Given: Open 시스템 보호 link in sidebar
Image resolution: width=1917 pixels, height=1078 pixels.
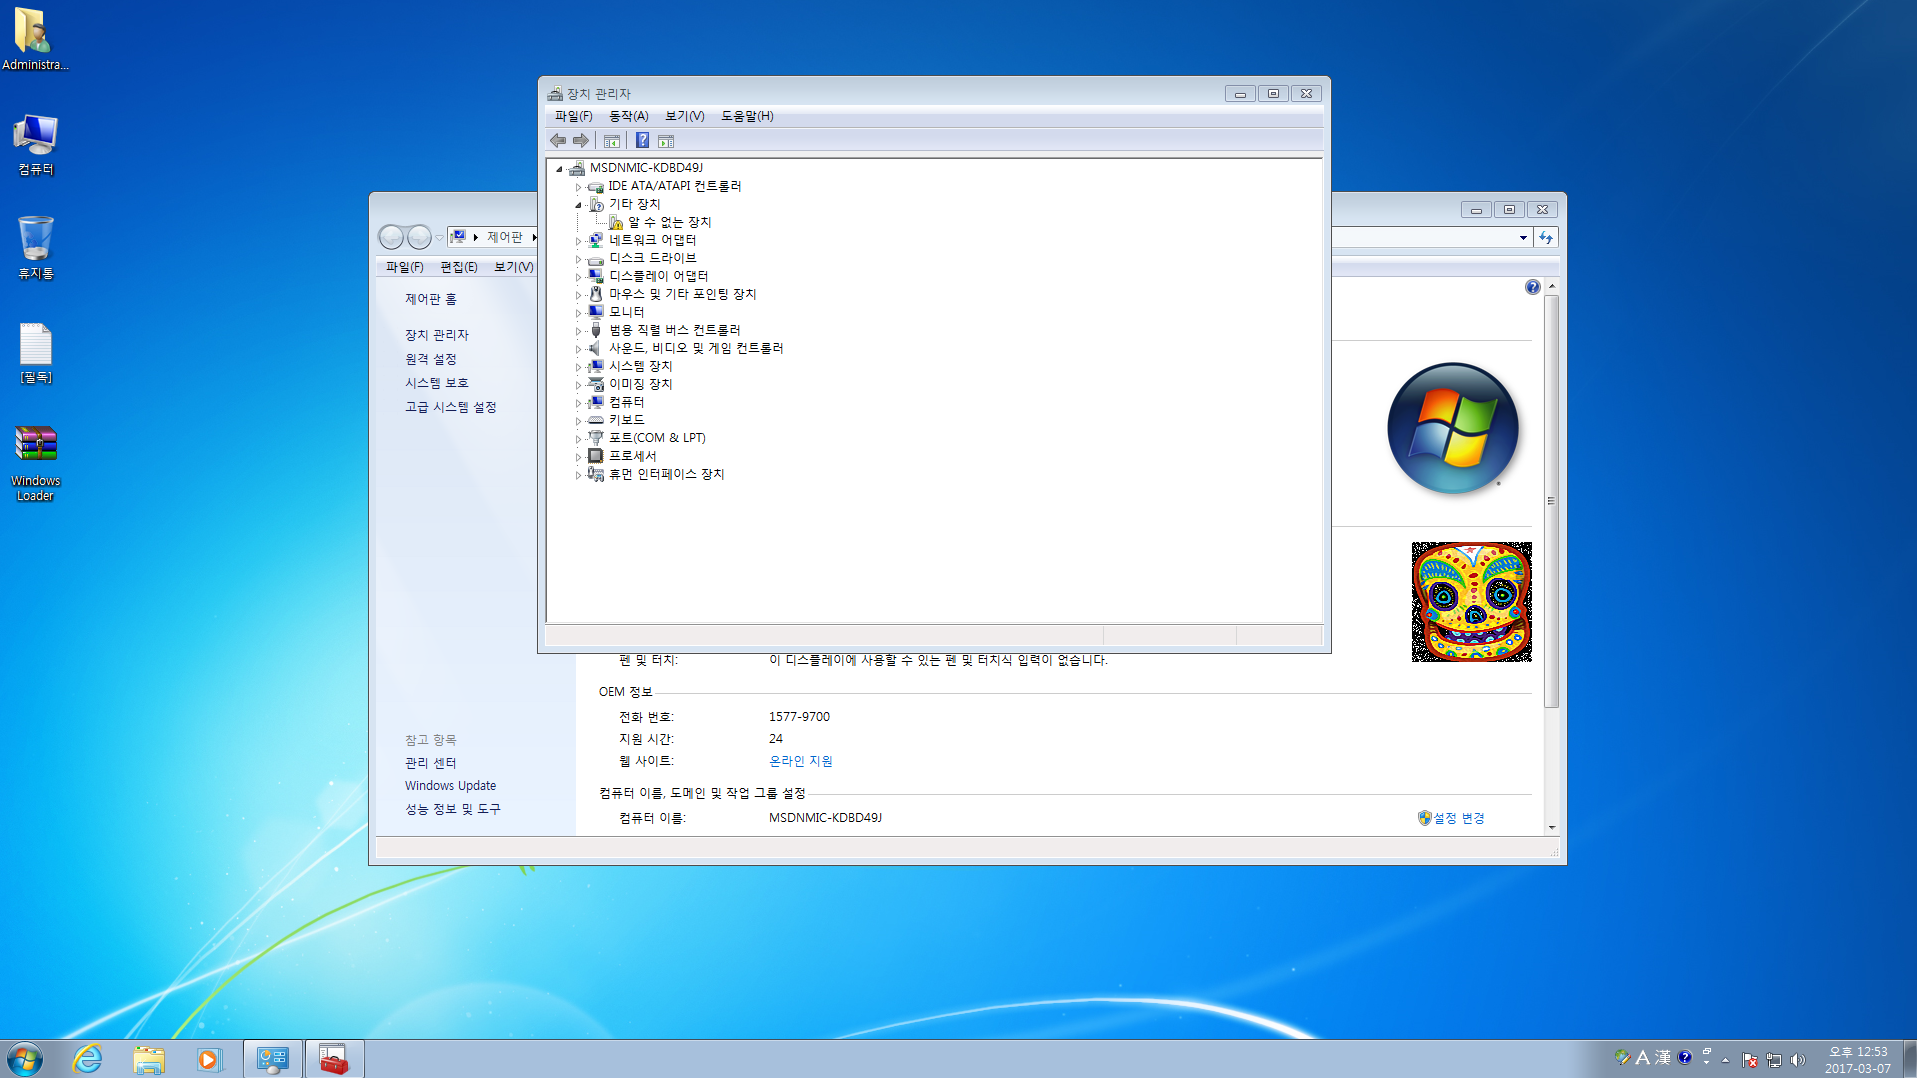Looking at the screenshot, I should click(436, 383).
